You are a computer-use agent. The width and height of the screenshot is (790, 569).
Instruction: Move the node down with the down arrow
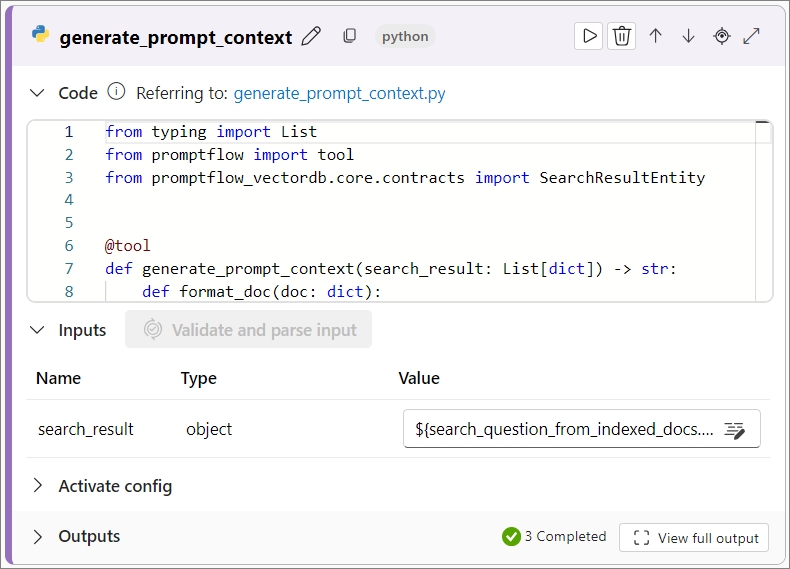coord(688,36)
